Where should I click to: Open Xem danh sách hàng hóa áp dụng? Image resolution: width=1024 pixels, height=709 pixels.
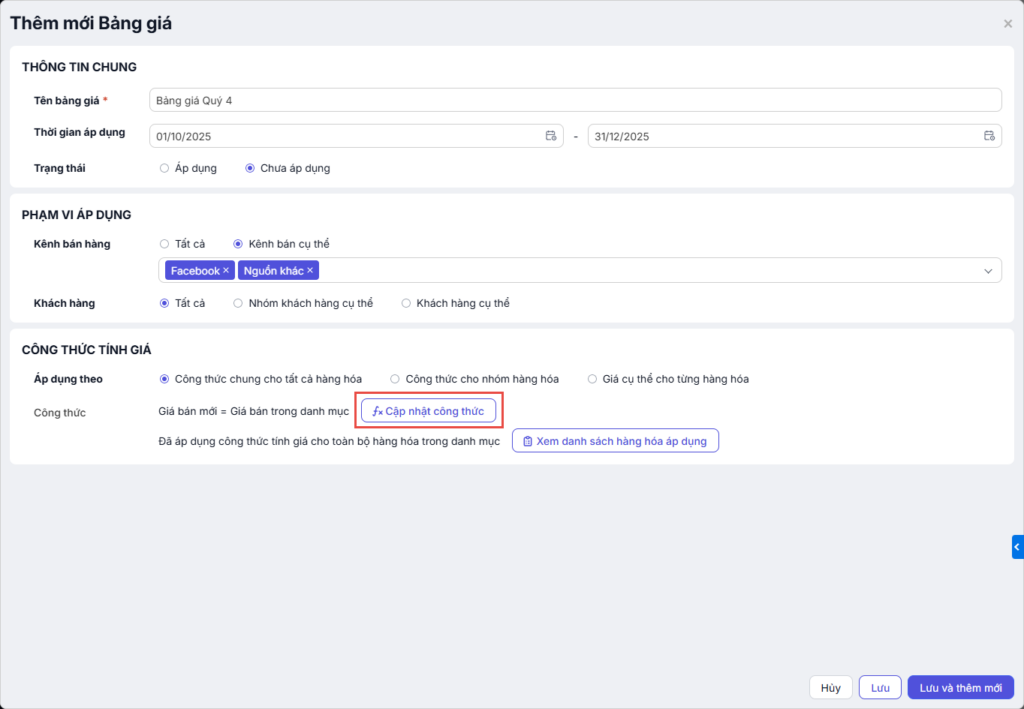coord(615,441)
